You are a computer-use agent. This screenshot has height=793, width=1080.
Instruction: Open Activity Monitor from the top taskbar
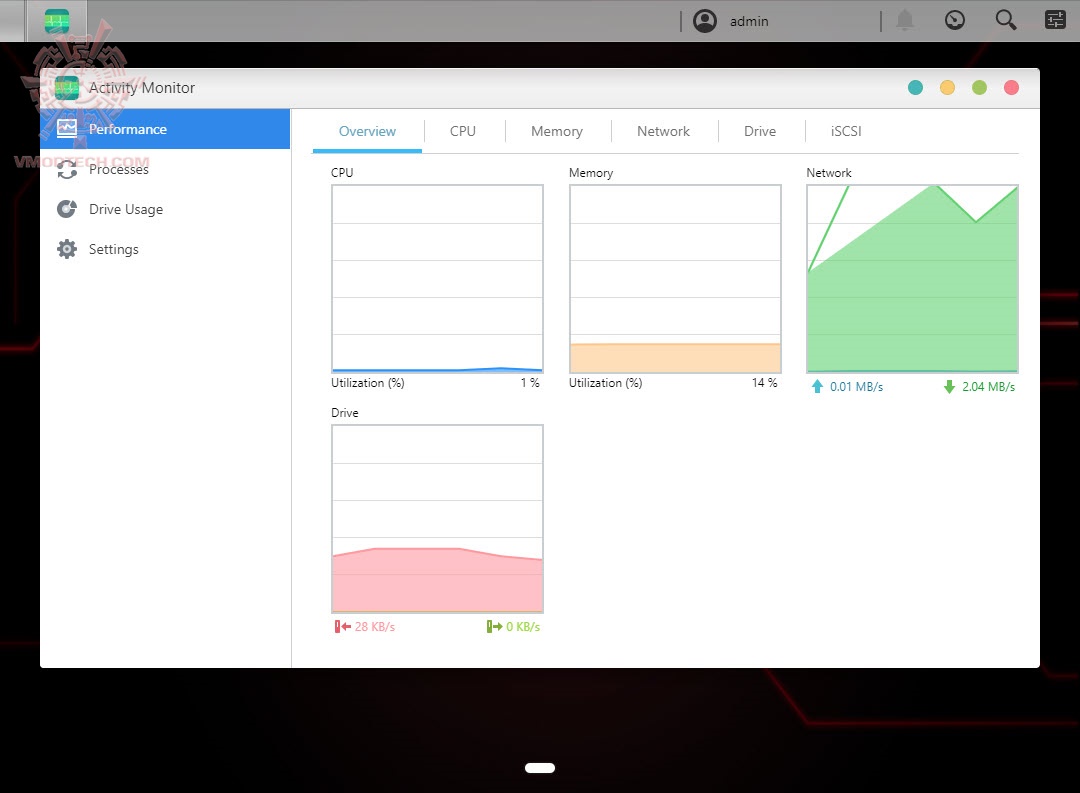coord(56,21)
